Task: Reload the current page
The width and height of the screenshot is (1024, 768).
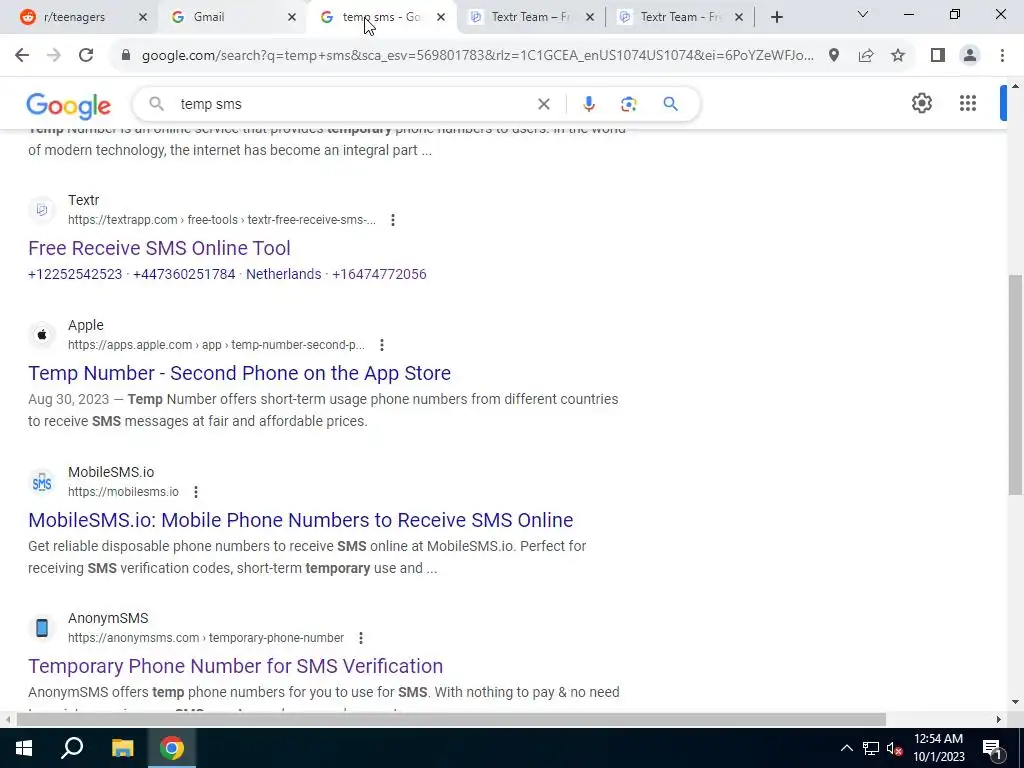Action: point(86,56)
